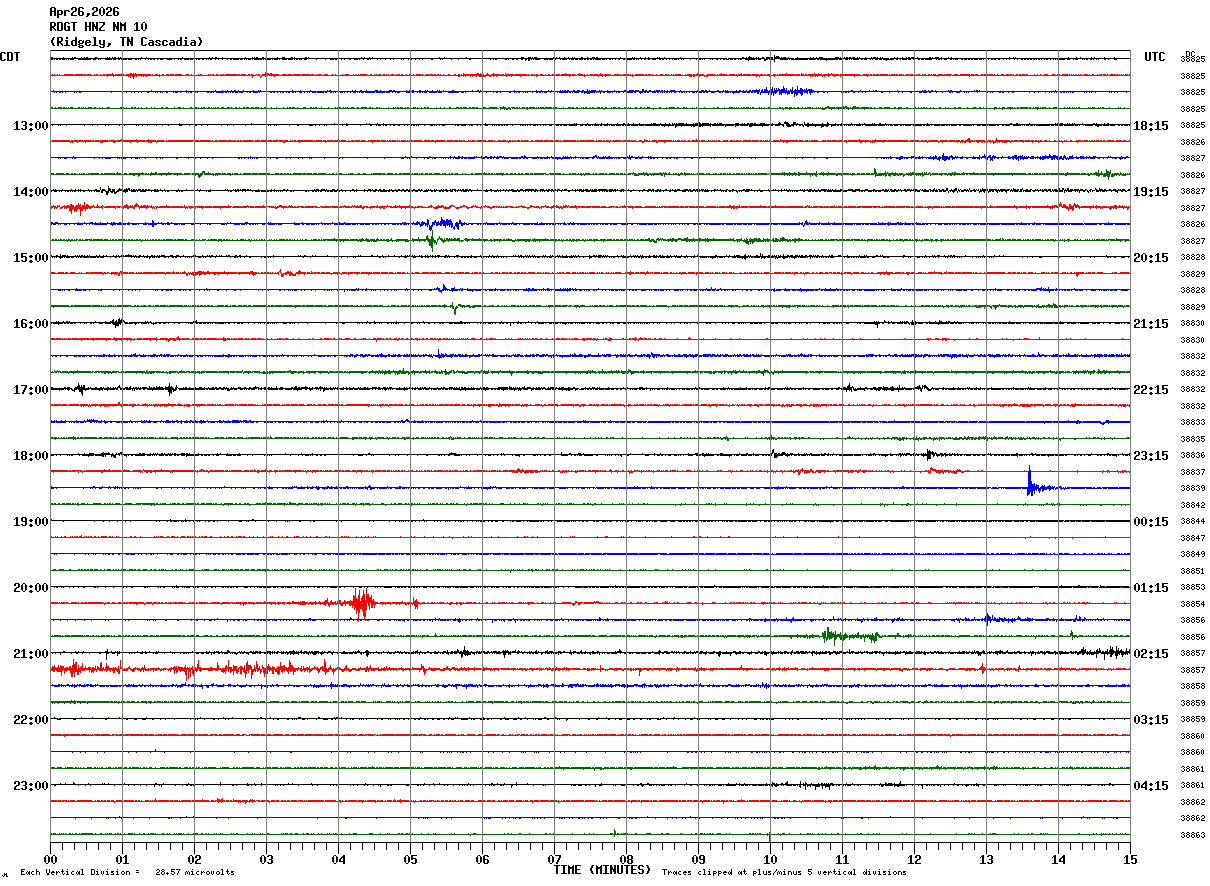The width and height of the screenshot is (1210, 886).
Task: Click the station code 'RDGT HNZ NM 10'
Action: (x=98, y=27)
